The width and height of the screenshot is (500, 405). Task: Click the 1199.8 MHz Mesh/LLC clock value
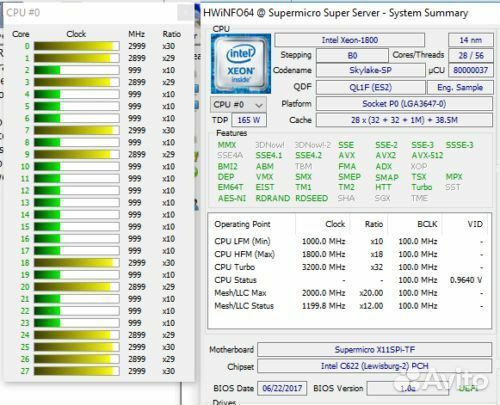coord(323,306)
